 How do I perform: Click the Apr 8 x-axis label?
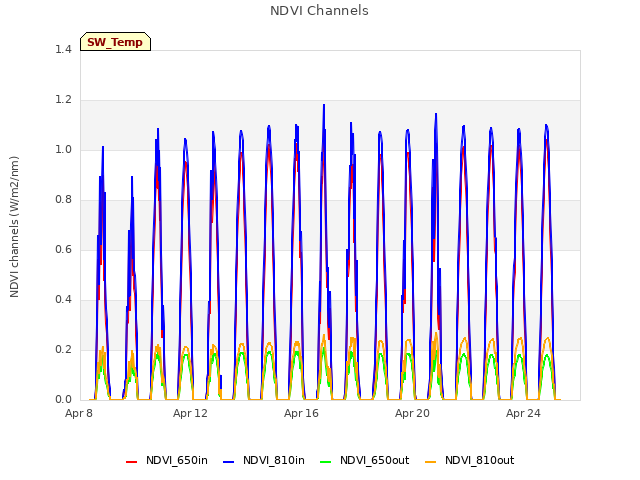79,413
